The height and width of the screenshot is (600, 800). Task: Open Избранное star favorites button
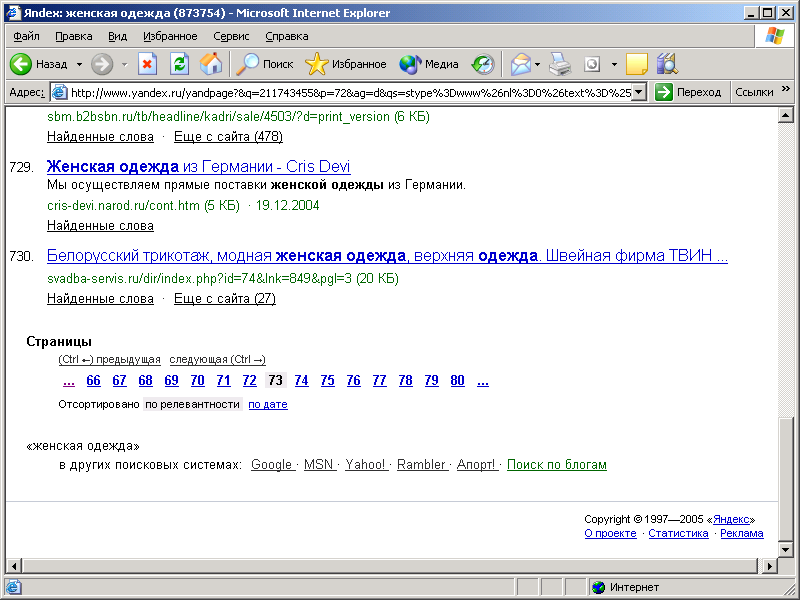point(345,64)
